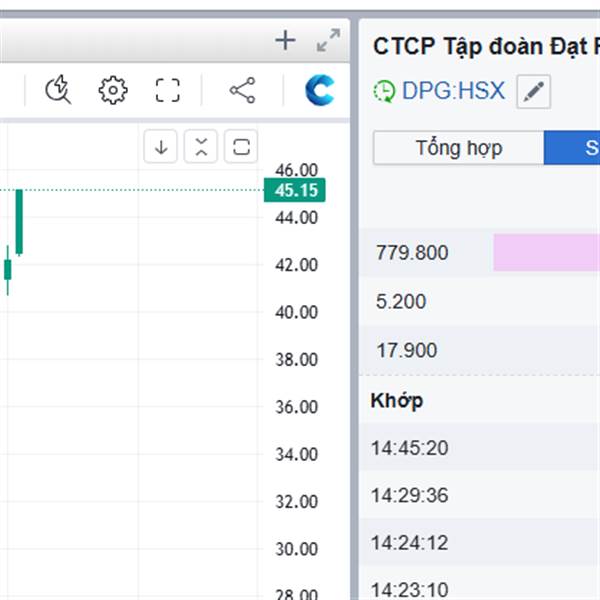Click the tall green candlestick reaching 45.15

coord(19,222)
